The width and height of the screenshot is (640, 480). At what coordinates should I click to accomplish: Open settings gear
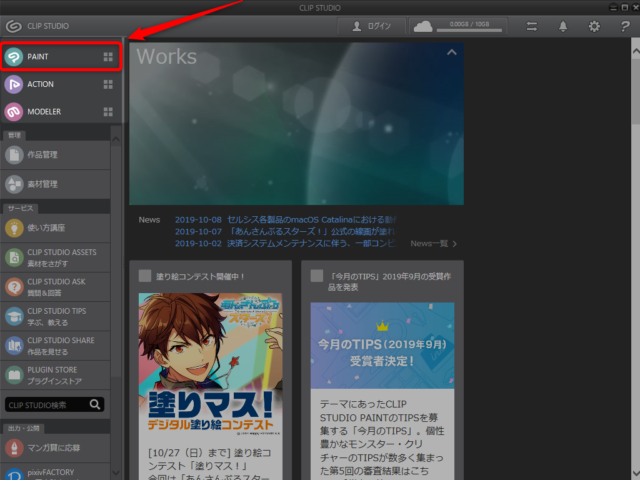594,27
